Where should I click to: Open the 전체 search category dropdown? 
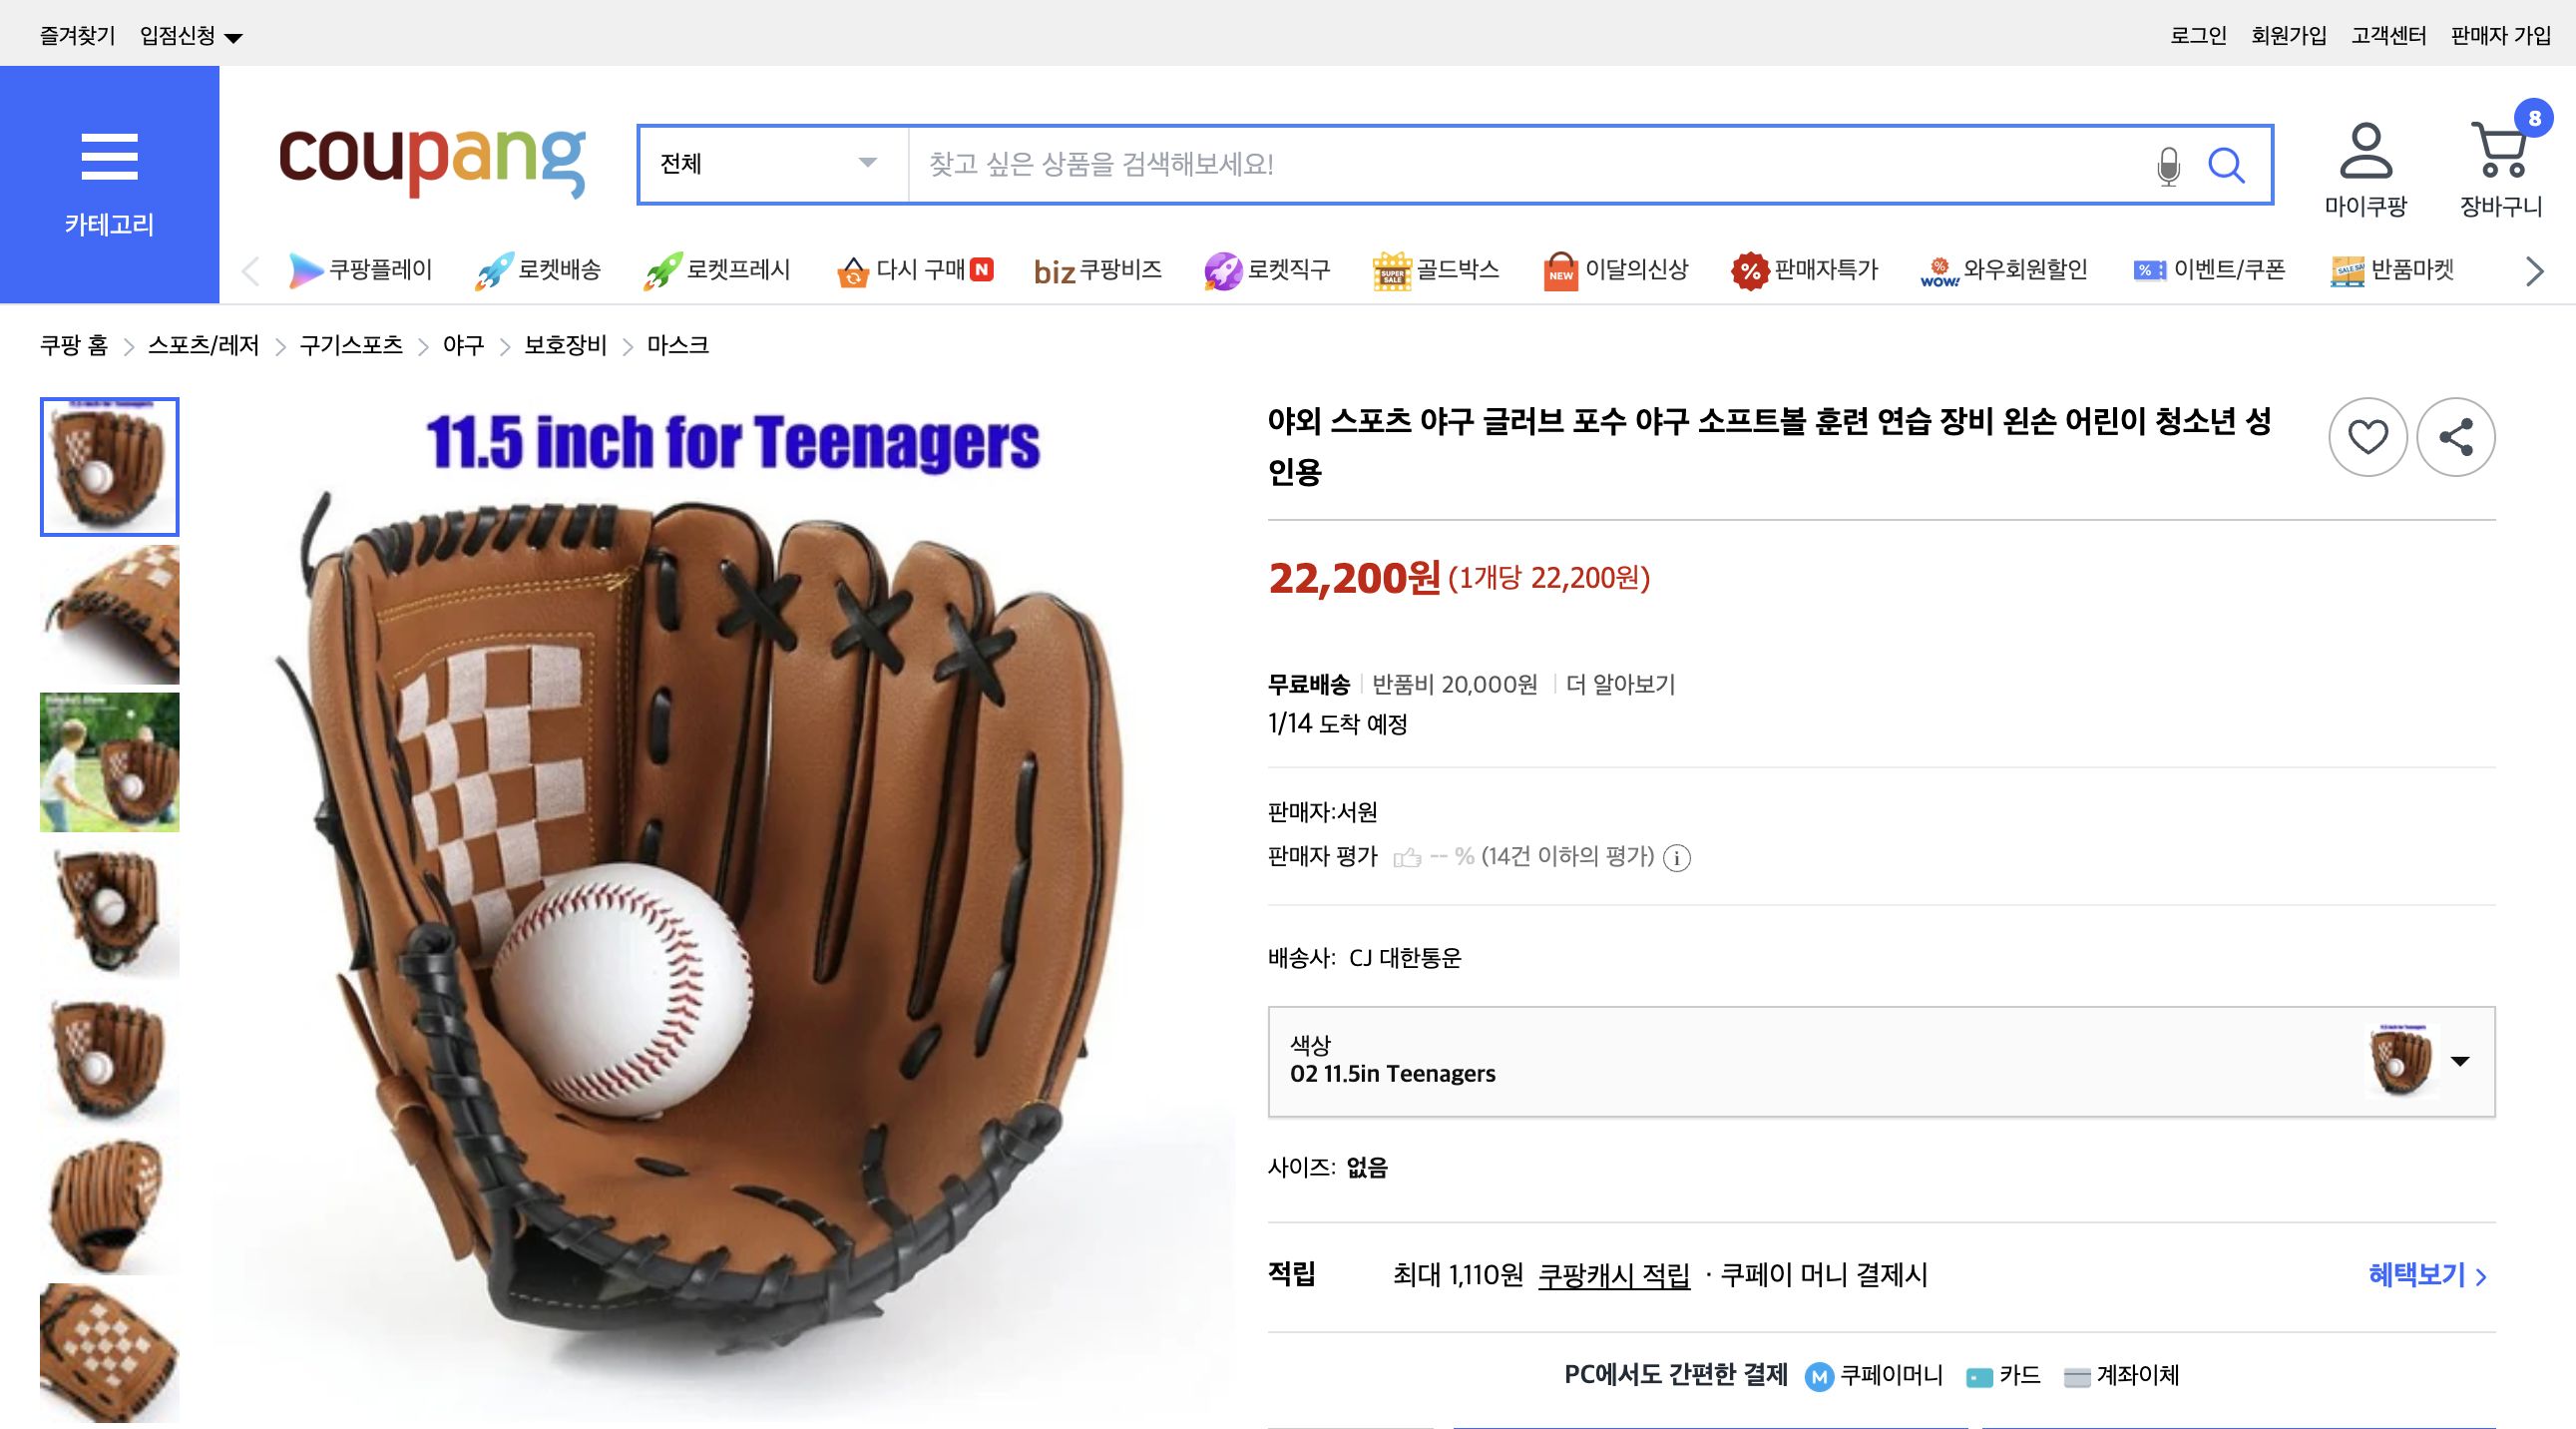click(x=768, y=165)
